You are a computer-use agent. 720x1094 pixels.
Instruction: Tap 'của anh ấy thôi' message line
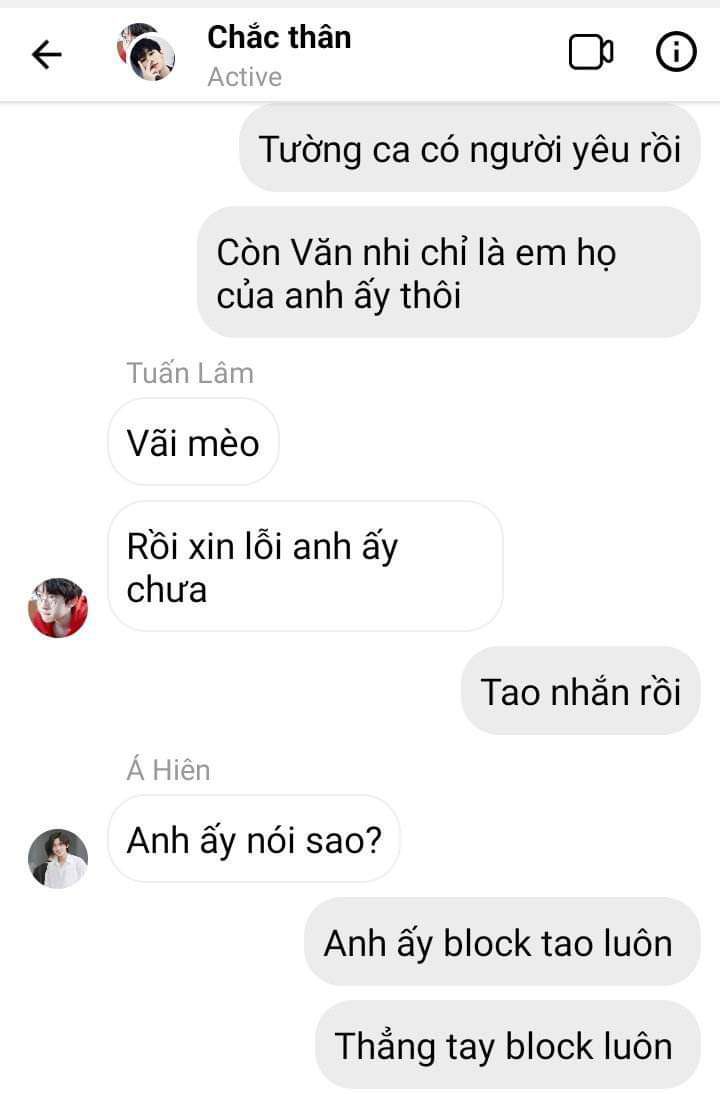pyautogui.click(x=339, y=296)
